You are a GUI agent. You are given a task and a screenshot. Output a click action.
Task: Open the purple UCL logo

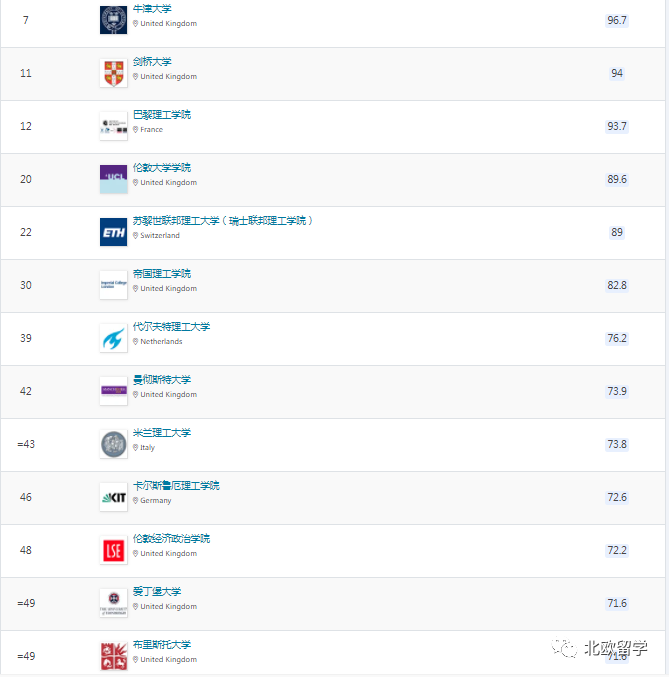tap(114, 179)
